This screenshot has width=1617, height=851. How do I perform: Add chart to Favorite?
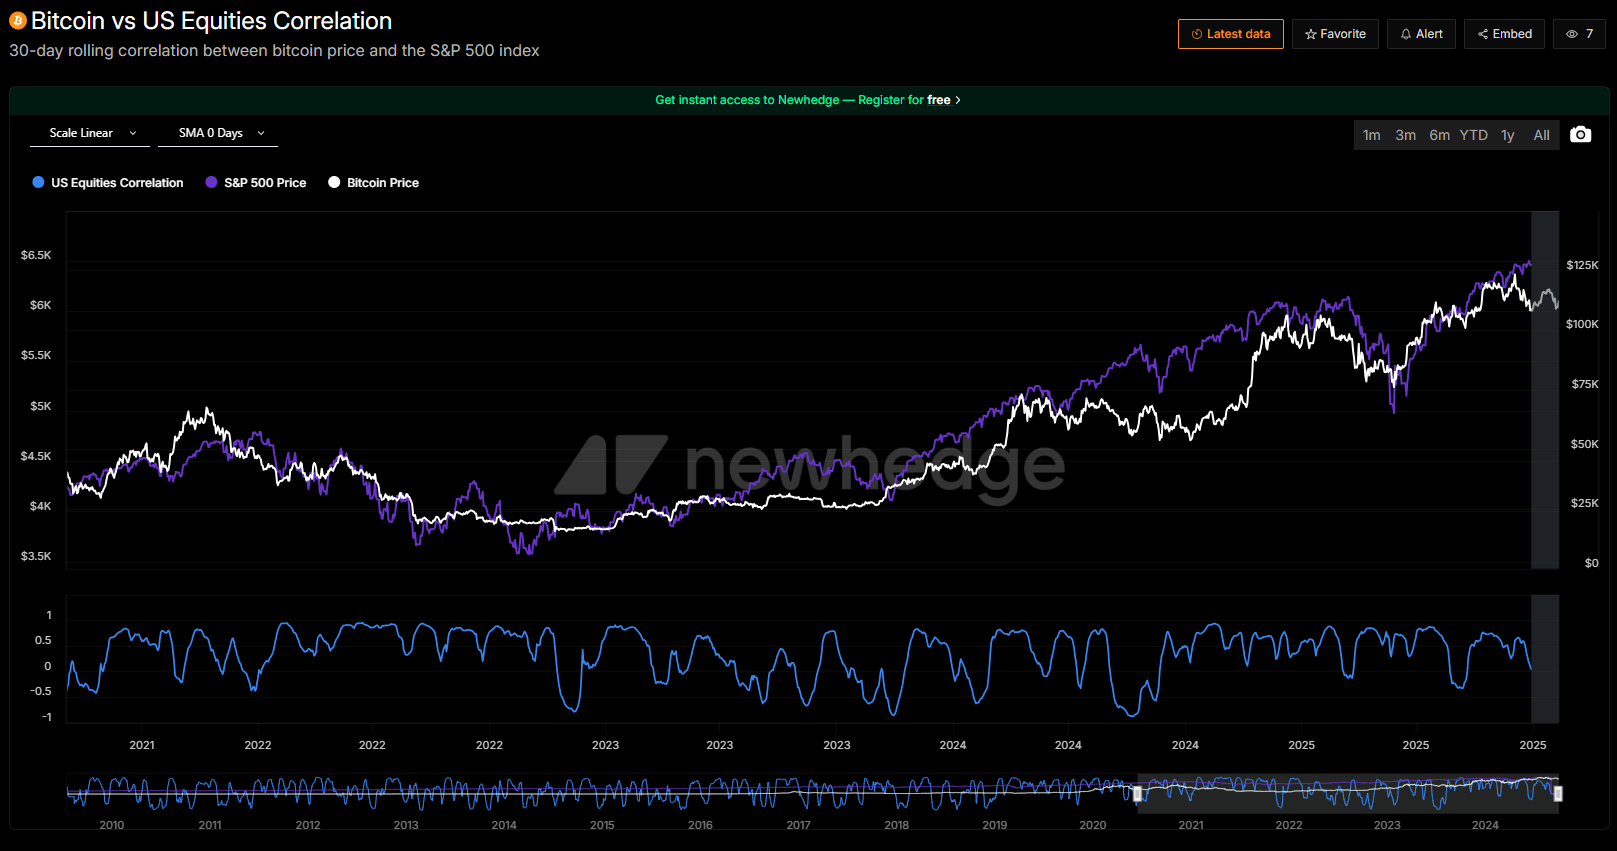pos(1335,34)
